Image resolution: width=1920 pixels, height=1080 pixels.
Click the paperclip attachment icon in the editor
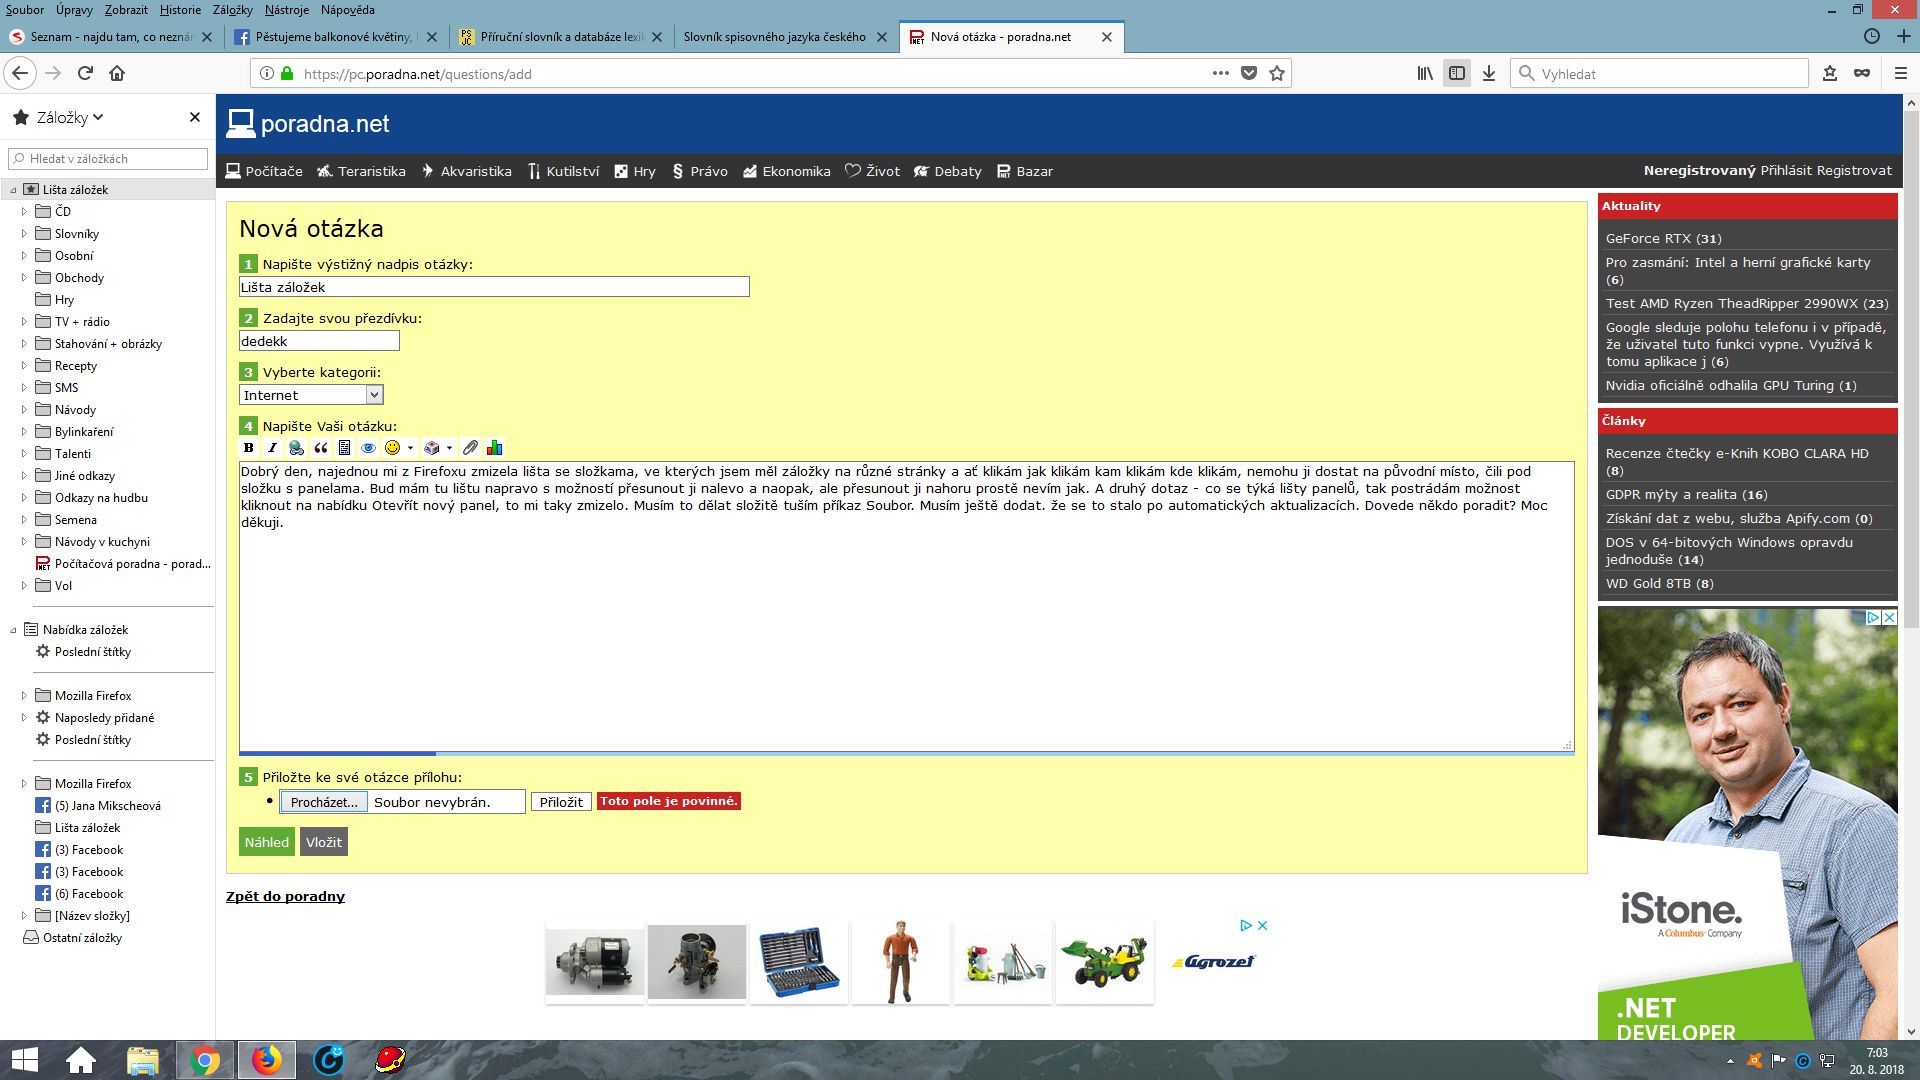click(470, 448)
